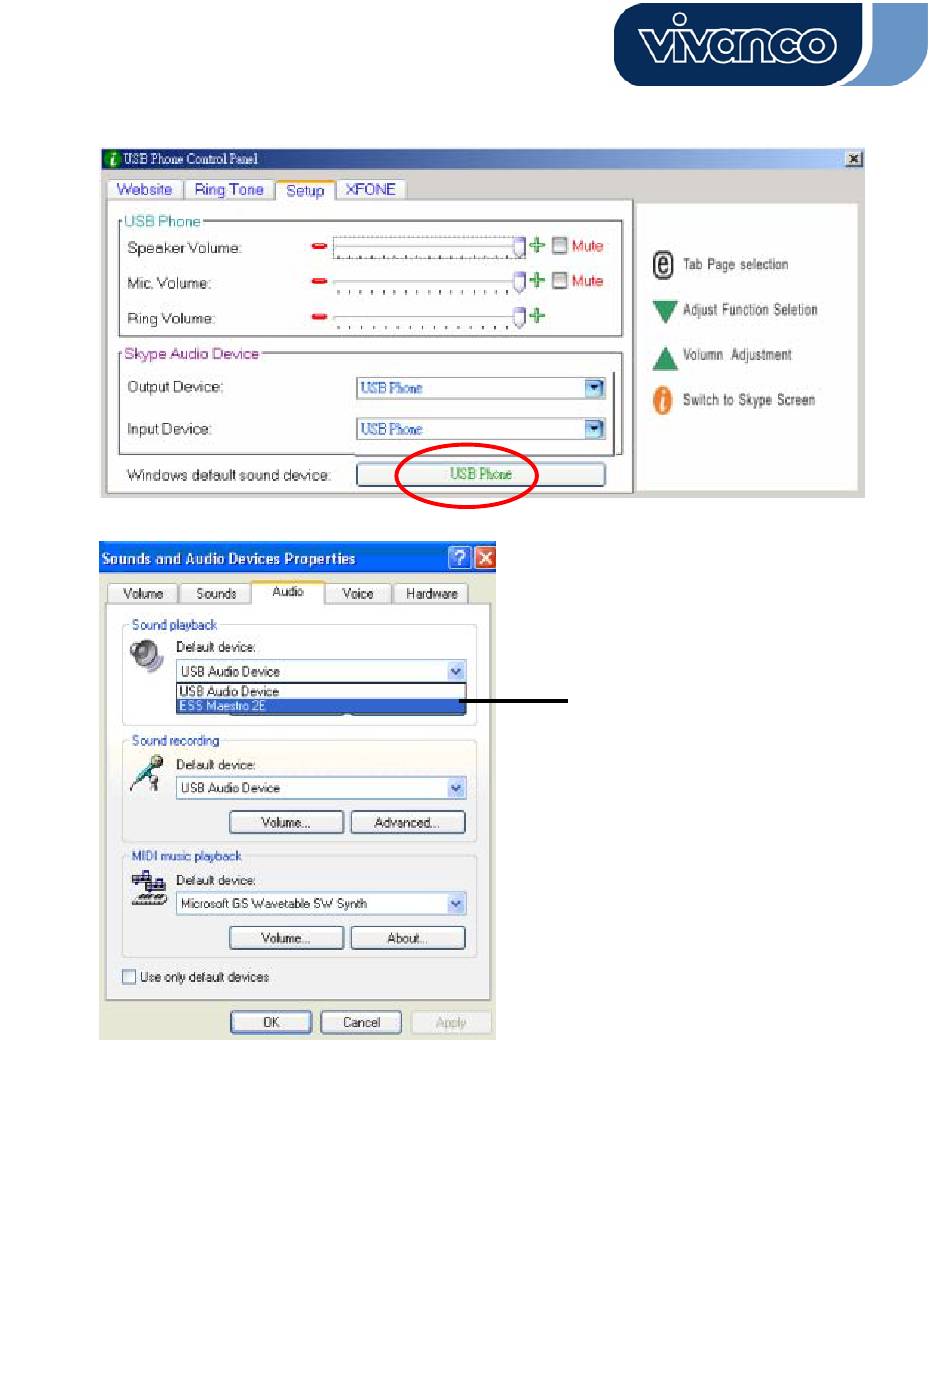
Task: Decrease Speaker Volume with red minus icon
Action: pyautogui.click(x=319, y=246)
